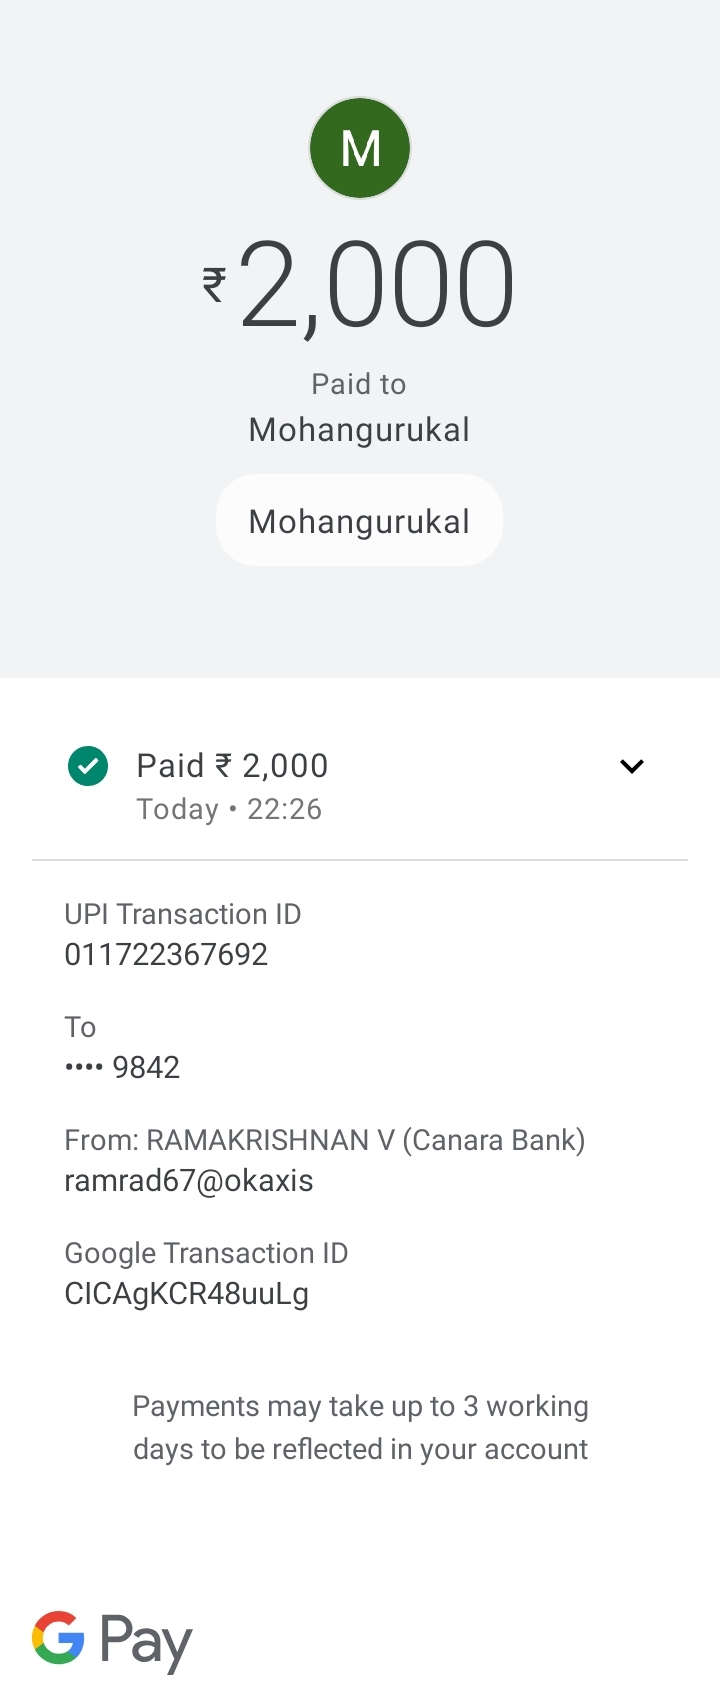Tap the green M profile avatar
This screenshot has width=720, height=1707.
(x=360, y=148)
